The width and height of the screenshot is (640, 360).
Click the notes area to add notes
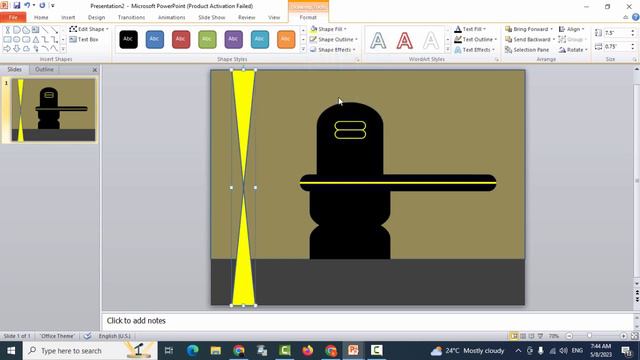point(367,321)
